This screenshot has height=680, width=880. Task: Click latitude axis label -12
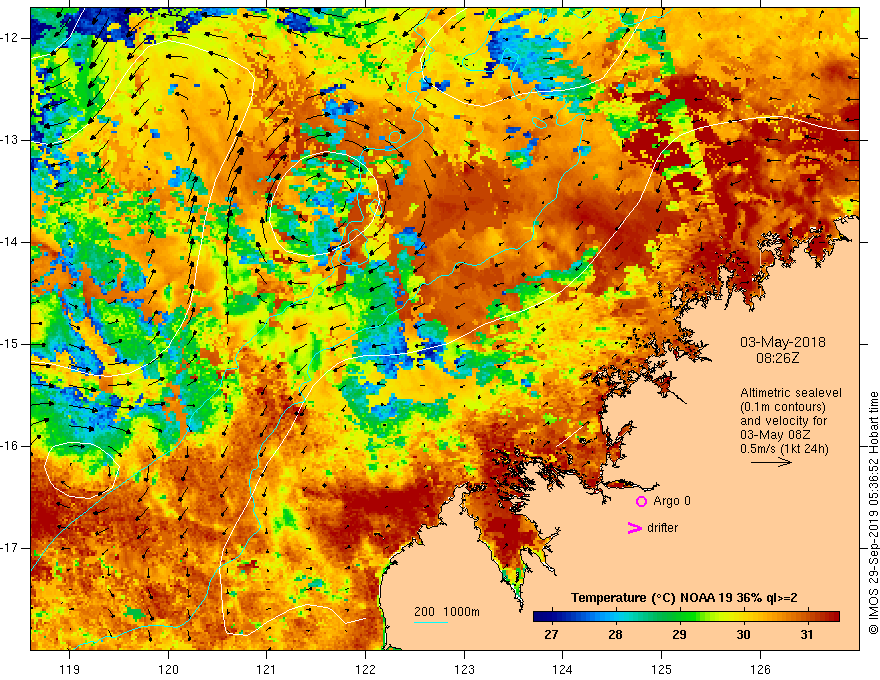click(10, 38)
